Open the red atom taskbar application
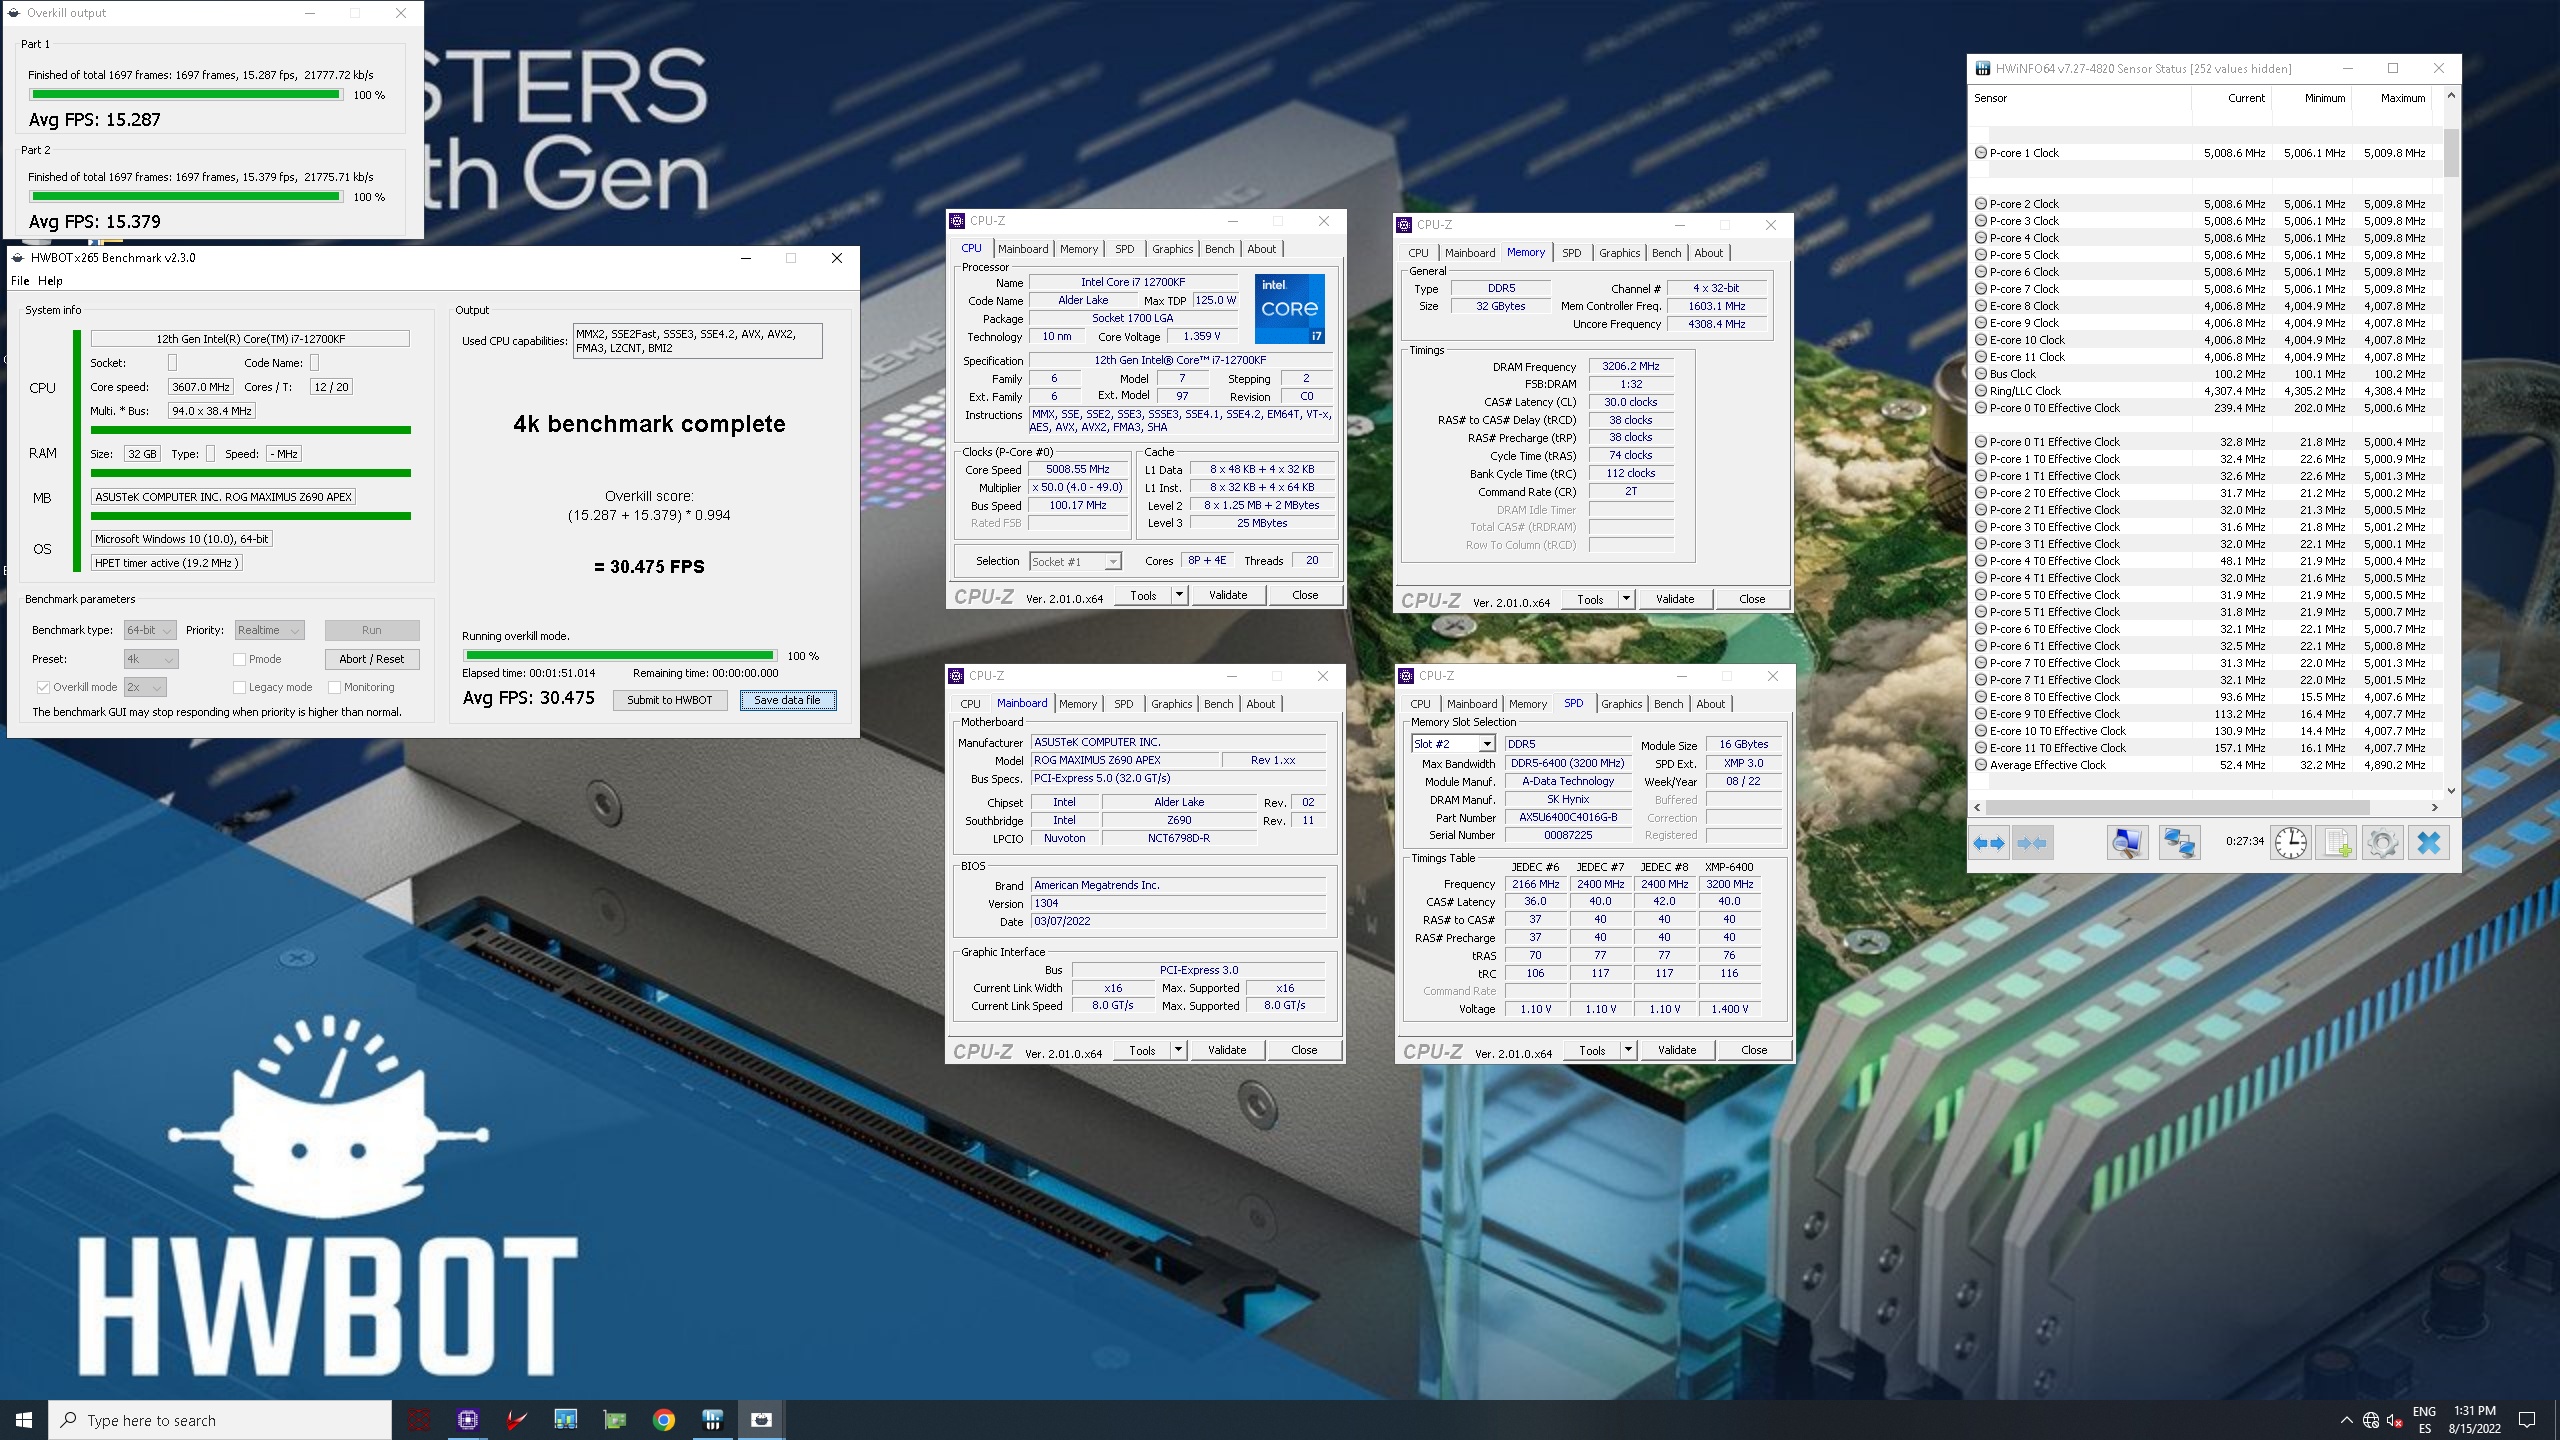Image resolution: width=2560 pixels, height=1440 pixels. tap(419, 1420)
